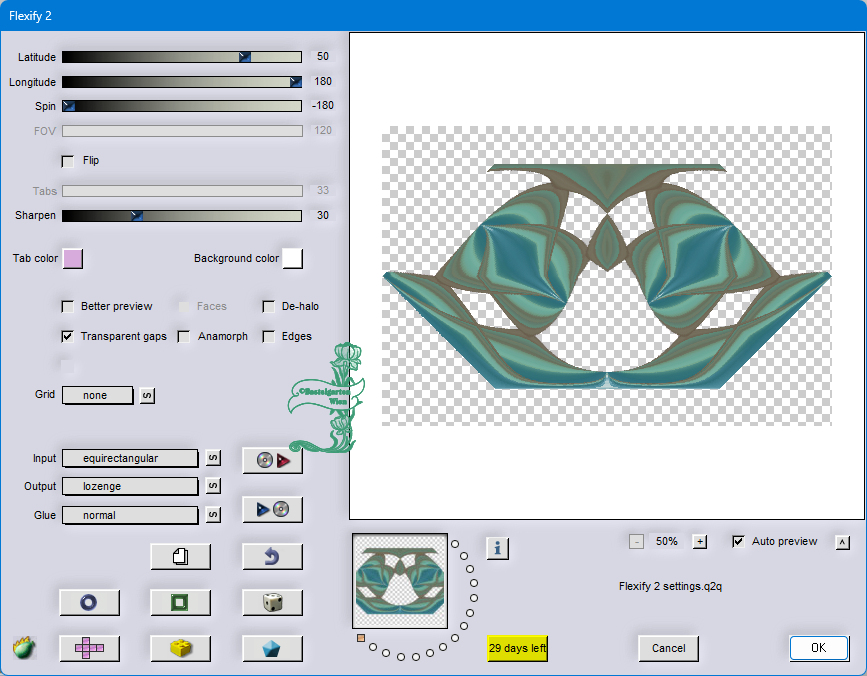Open the info button beside thumbnail

click(498, 547)
